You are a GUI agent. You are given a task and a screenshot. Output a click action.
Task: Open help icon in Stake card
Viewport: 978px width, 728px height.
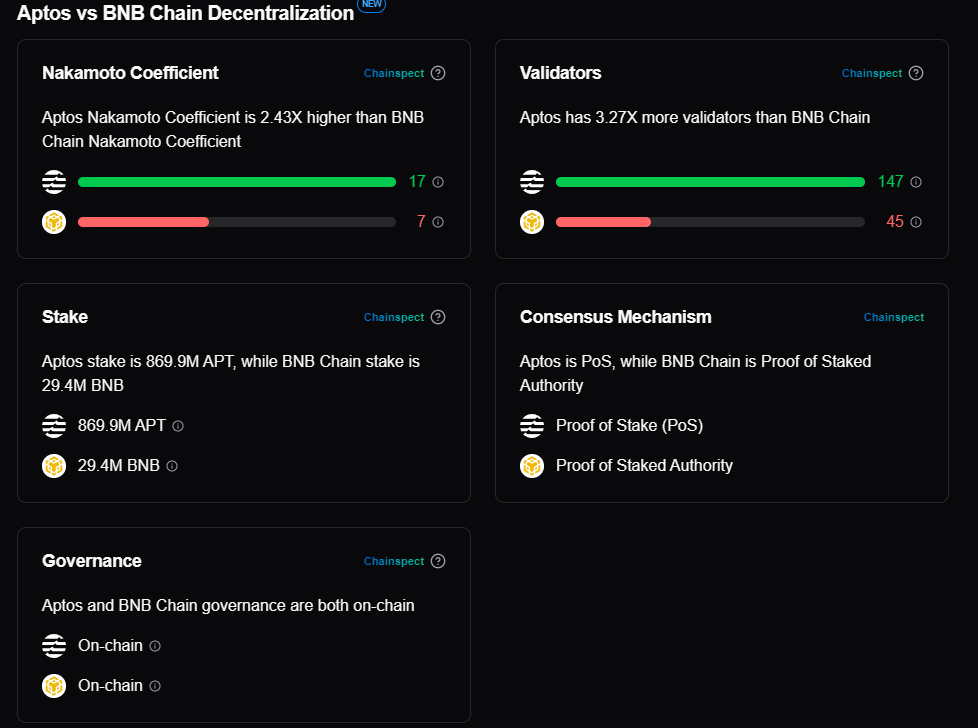[438, 317]
